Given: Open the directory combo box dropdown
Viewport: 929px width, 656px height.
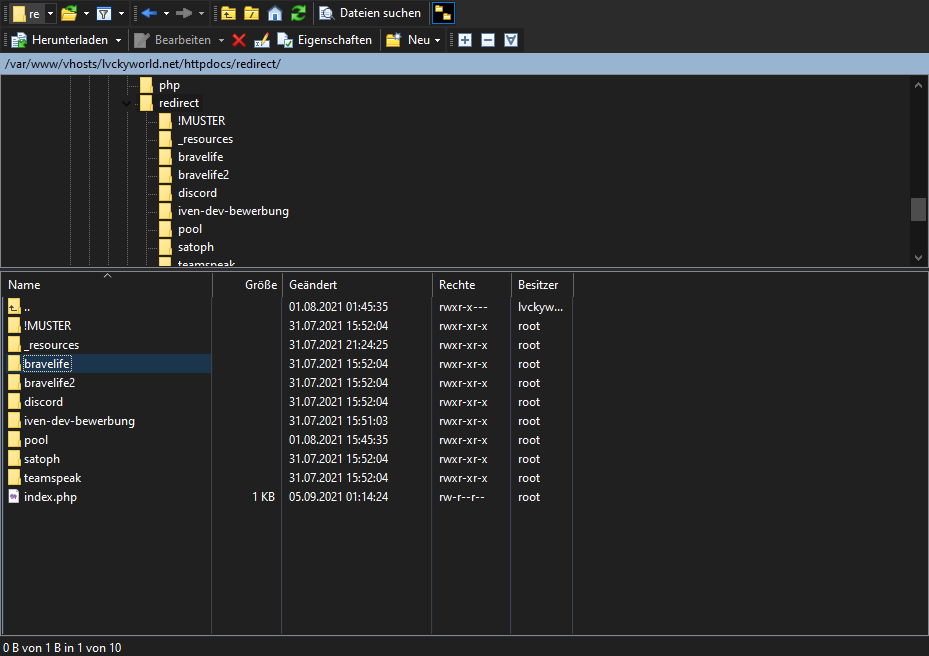Looking at the screenshot, I should click(51, 13).
